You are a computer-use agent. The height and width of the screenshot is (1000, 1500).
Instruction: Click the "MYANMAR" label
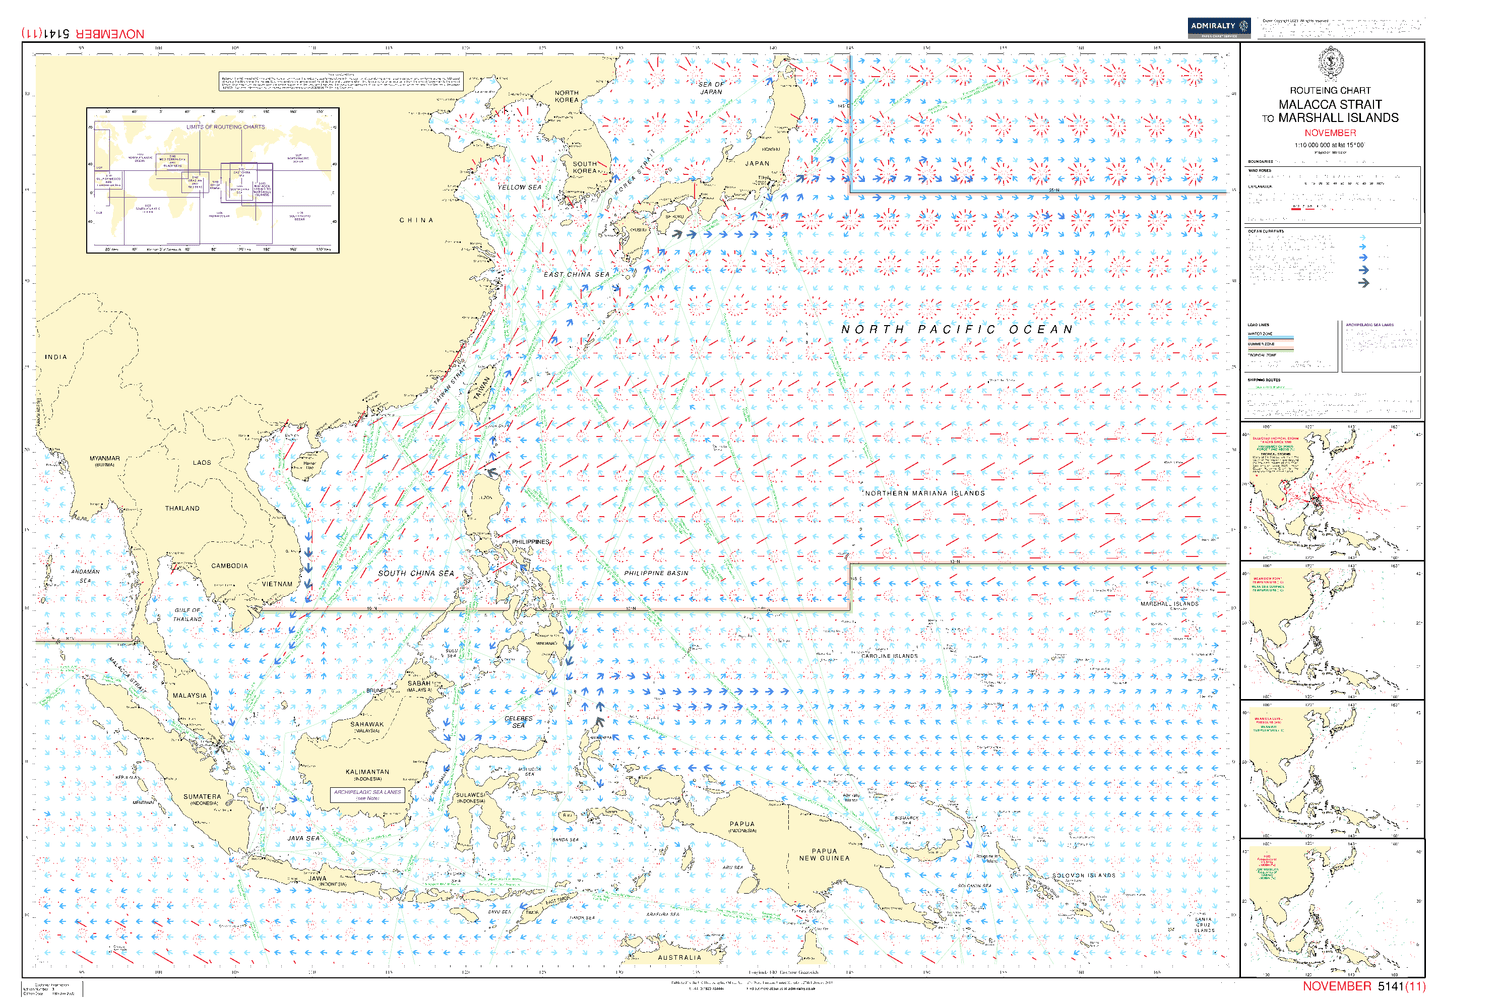click(x=105, y=459)
